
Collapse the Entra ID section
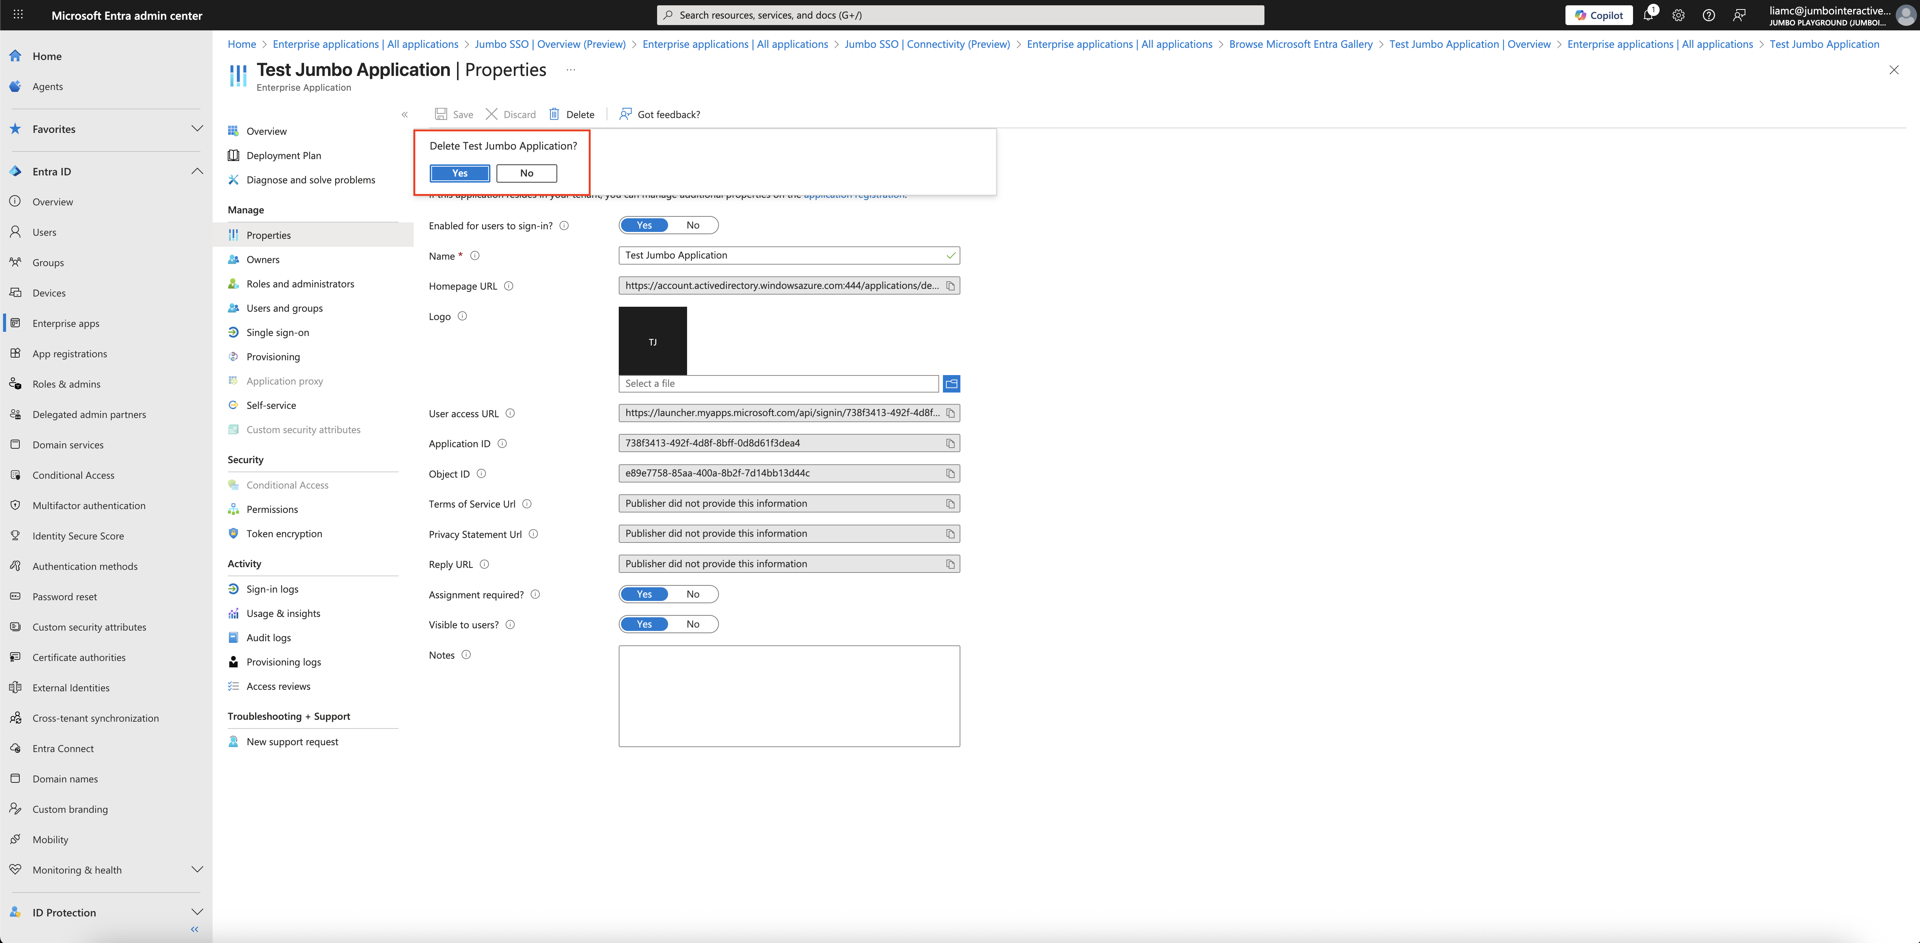tap(197, 171)
